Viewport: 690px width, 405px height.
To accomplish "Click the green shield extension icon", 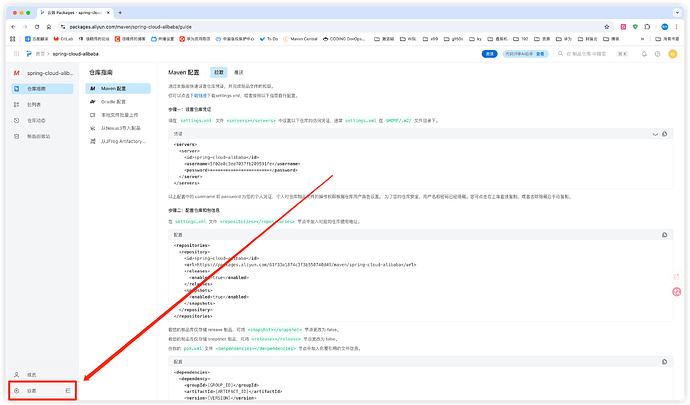I will [x=635, y=27].
